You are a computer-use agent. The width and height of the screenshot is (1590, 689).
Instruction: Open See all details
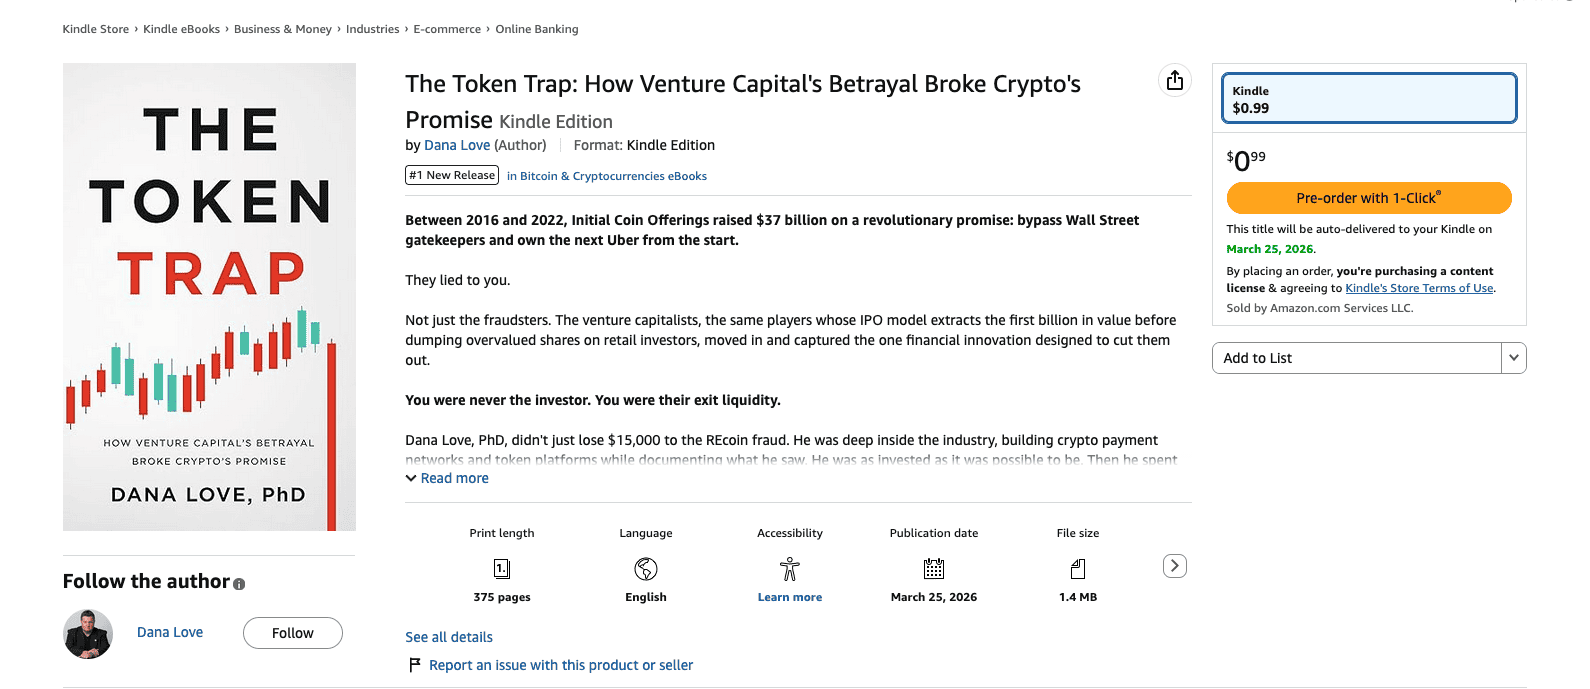click(448, 636)
